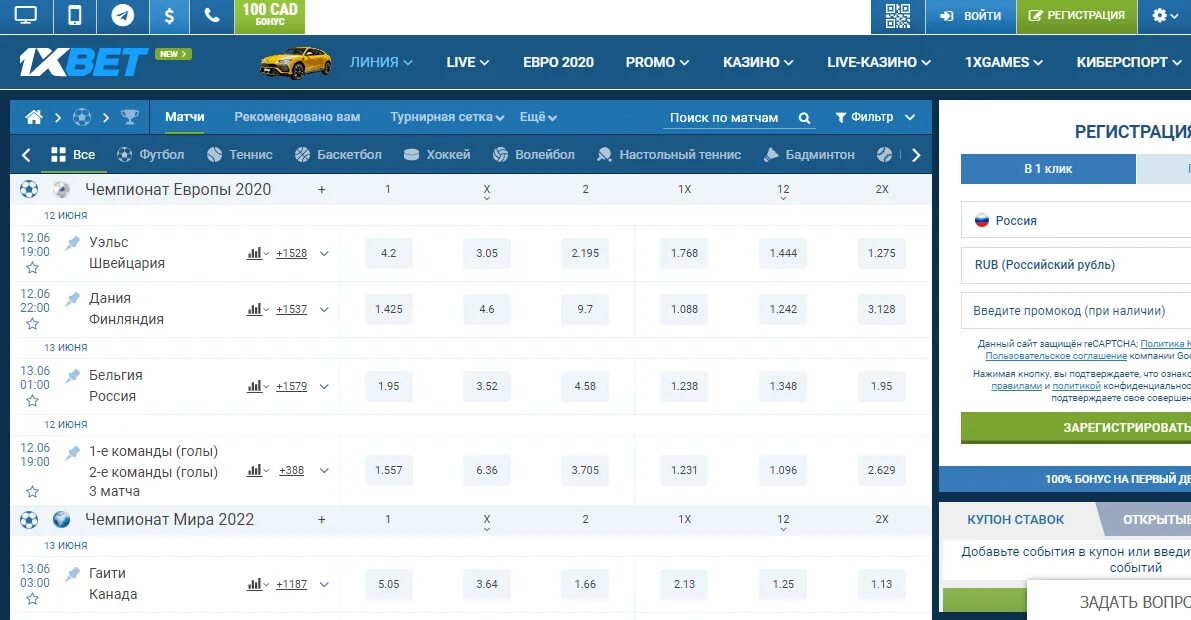Select the Теннис sport filter
This screenshot has width=1191, height=620.
pyautogui.click(x=239, y=154)
